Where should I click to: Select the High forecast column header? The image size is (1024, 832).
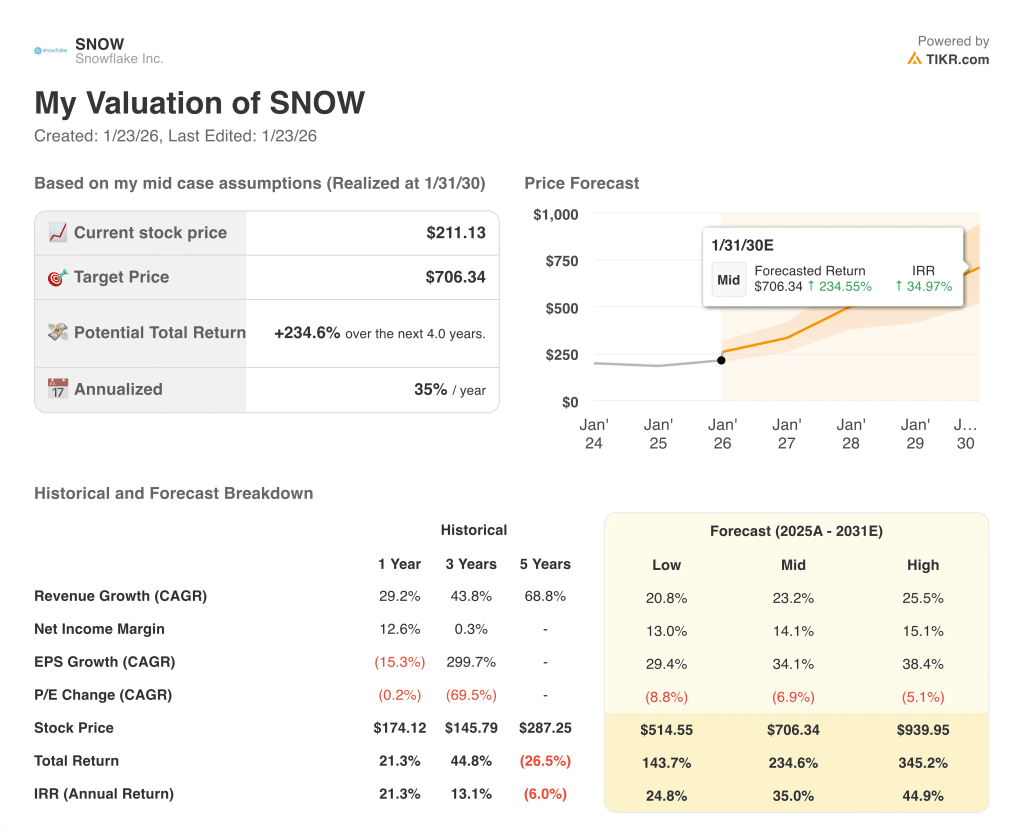(923, 565)
